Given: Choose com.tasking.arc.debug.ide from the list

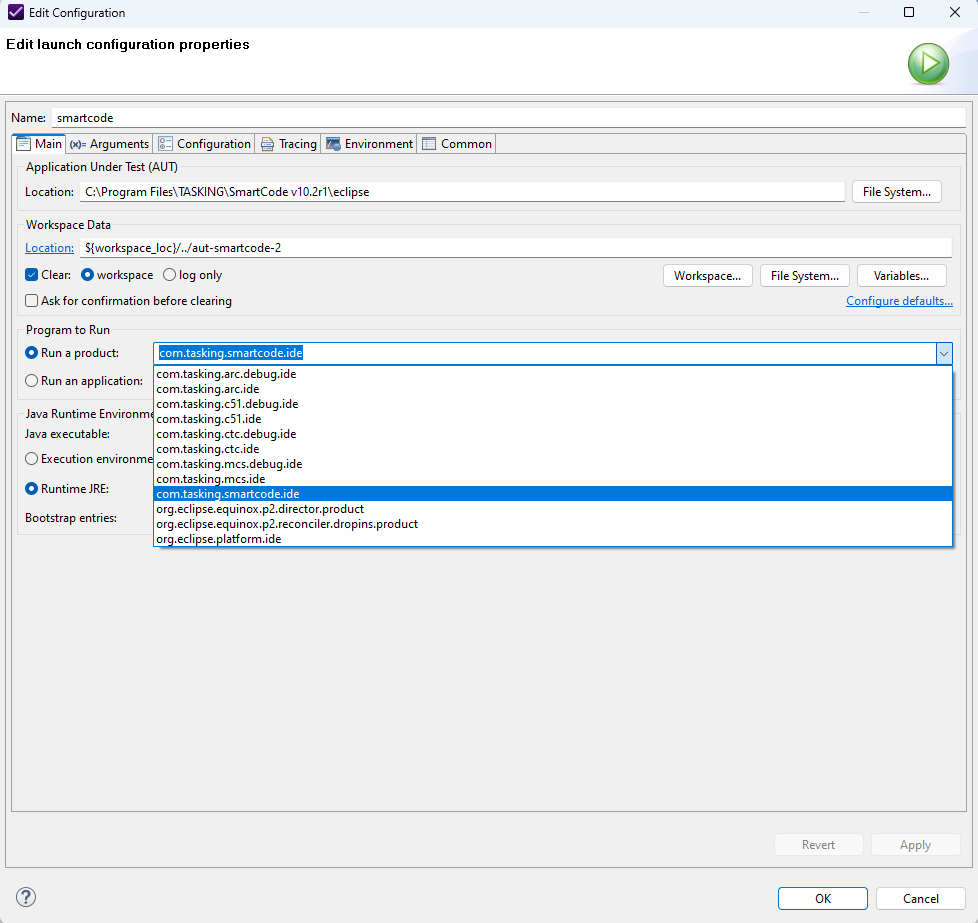Looking at the screenshot, I should click(553, 374).
